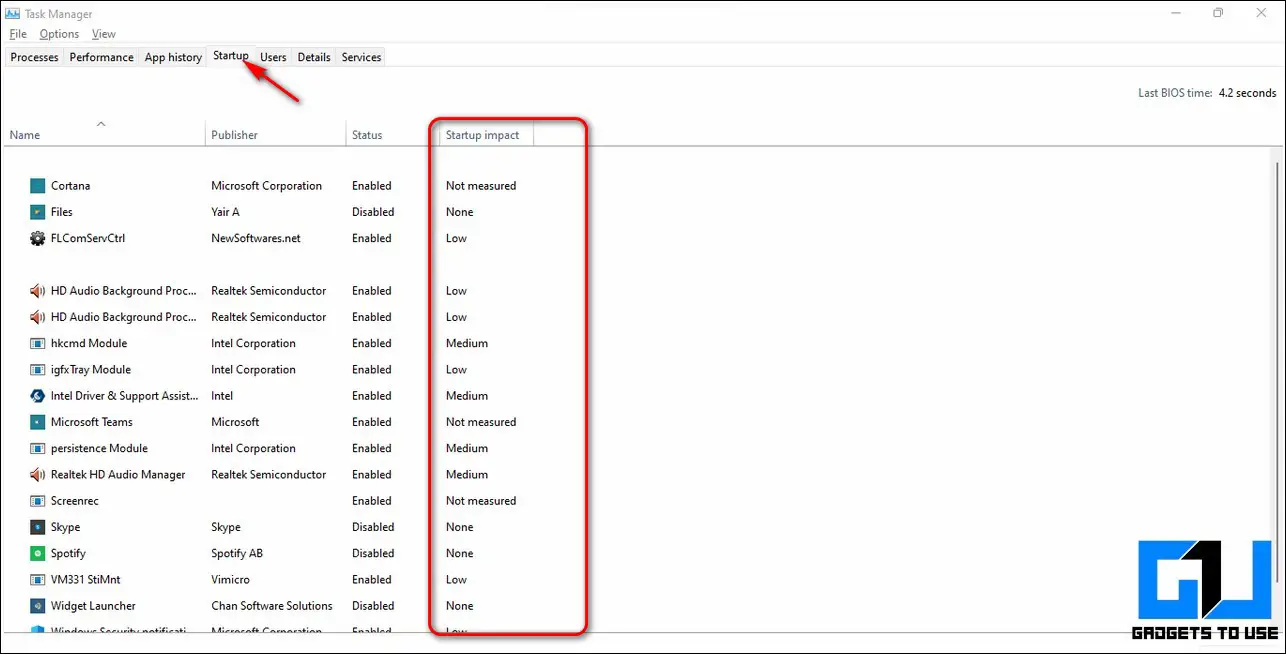Viewport: 1286px width, 654px height.
Task: Select the Medium impact for persistence Module
Action: pos(467,448)
